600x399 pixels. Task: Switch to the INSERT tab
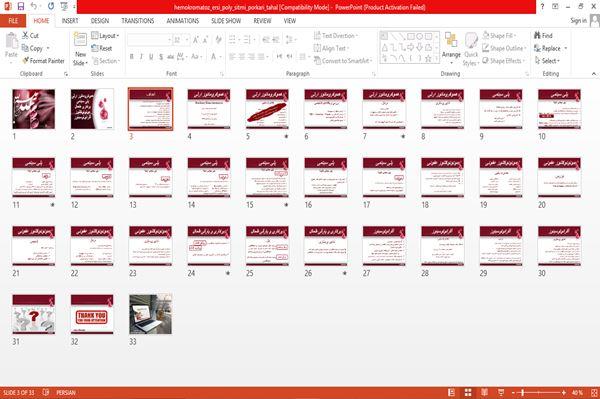70,21
